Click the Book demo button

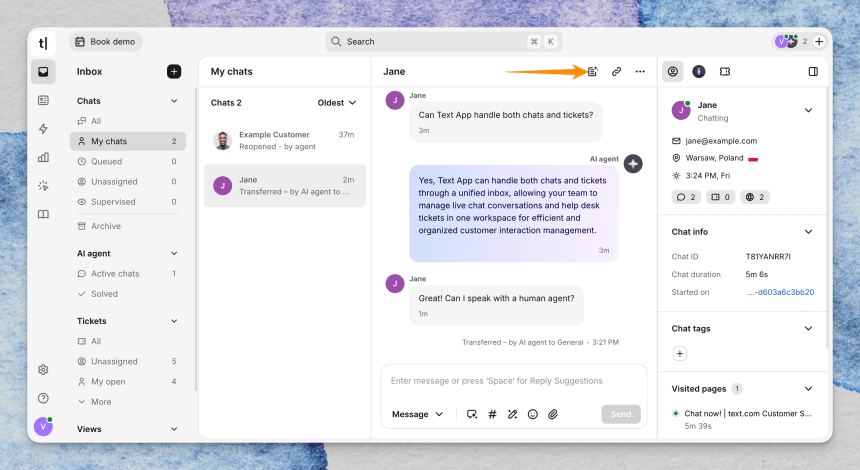[x=105, y=42]
